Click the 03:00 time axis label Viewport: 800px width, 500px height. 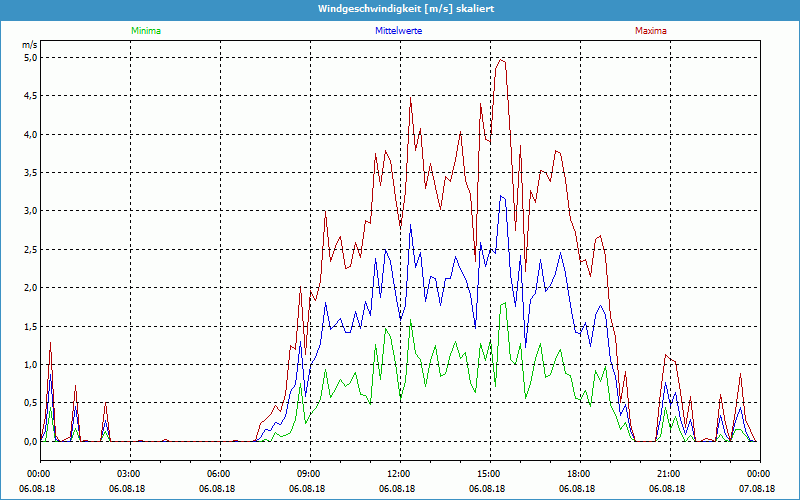pos(128,474)
